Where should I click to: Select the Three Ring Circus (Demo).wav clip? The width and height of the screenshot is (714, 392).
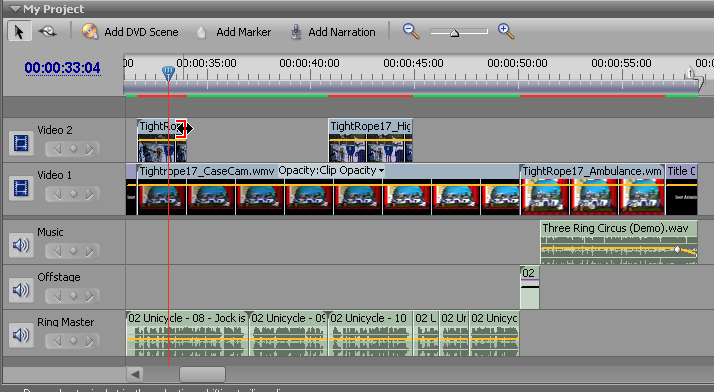click(619, 243)
